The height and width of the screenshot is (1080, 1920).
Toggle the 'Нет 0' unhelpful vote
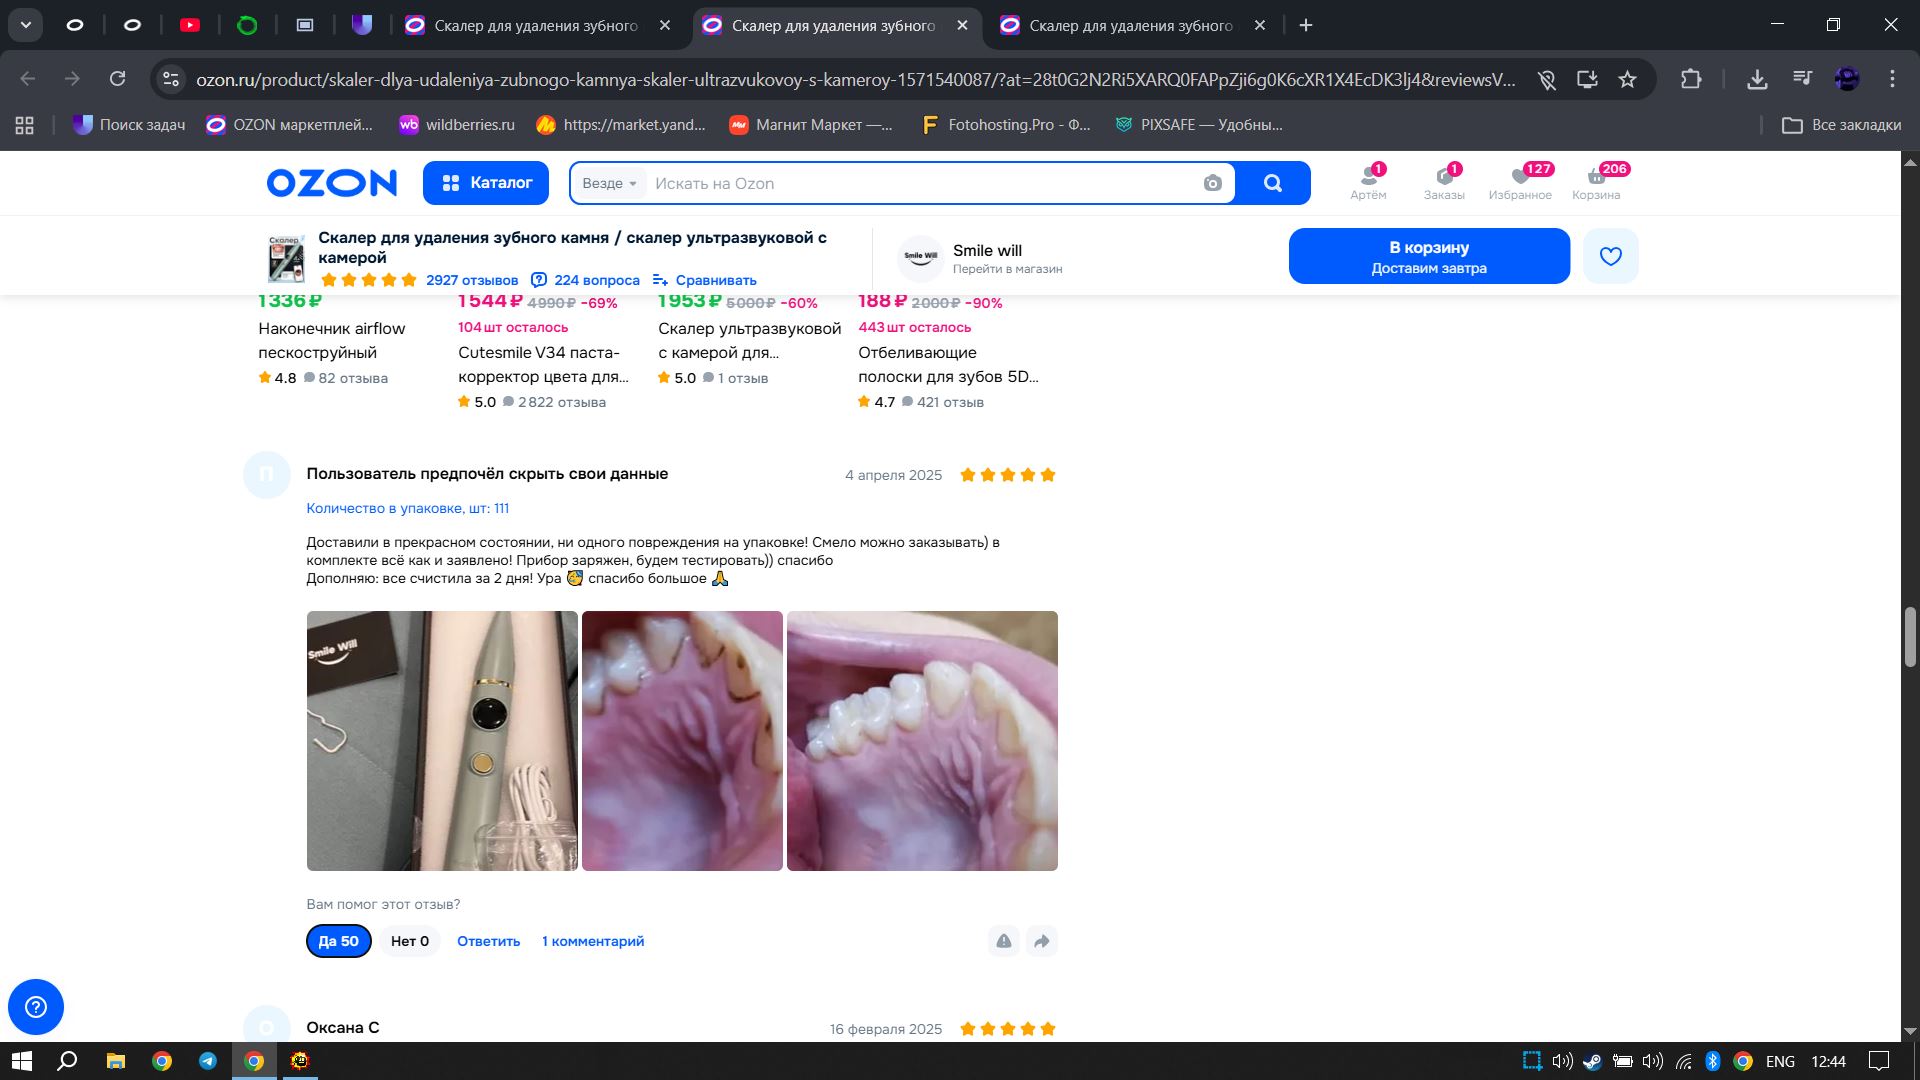coord(409,941)
